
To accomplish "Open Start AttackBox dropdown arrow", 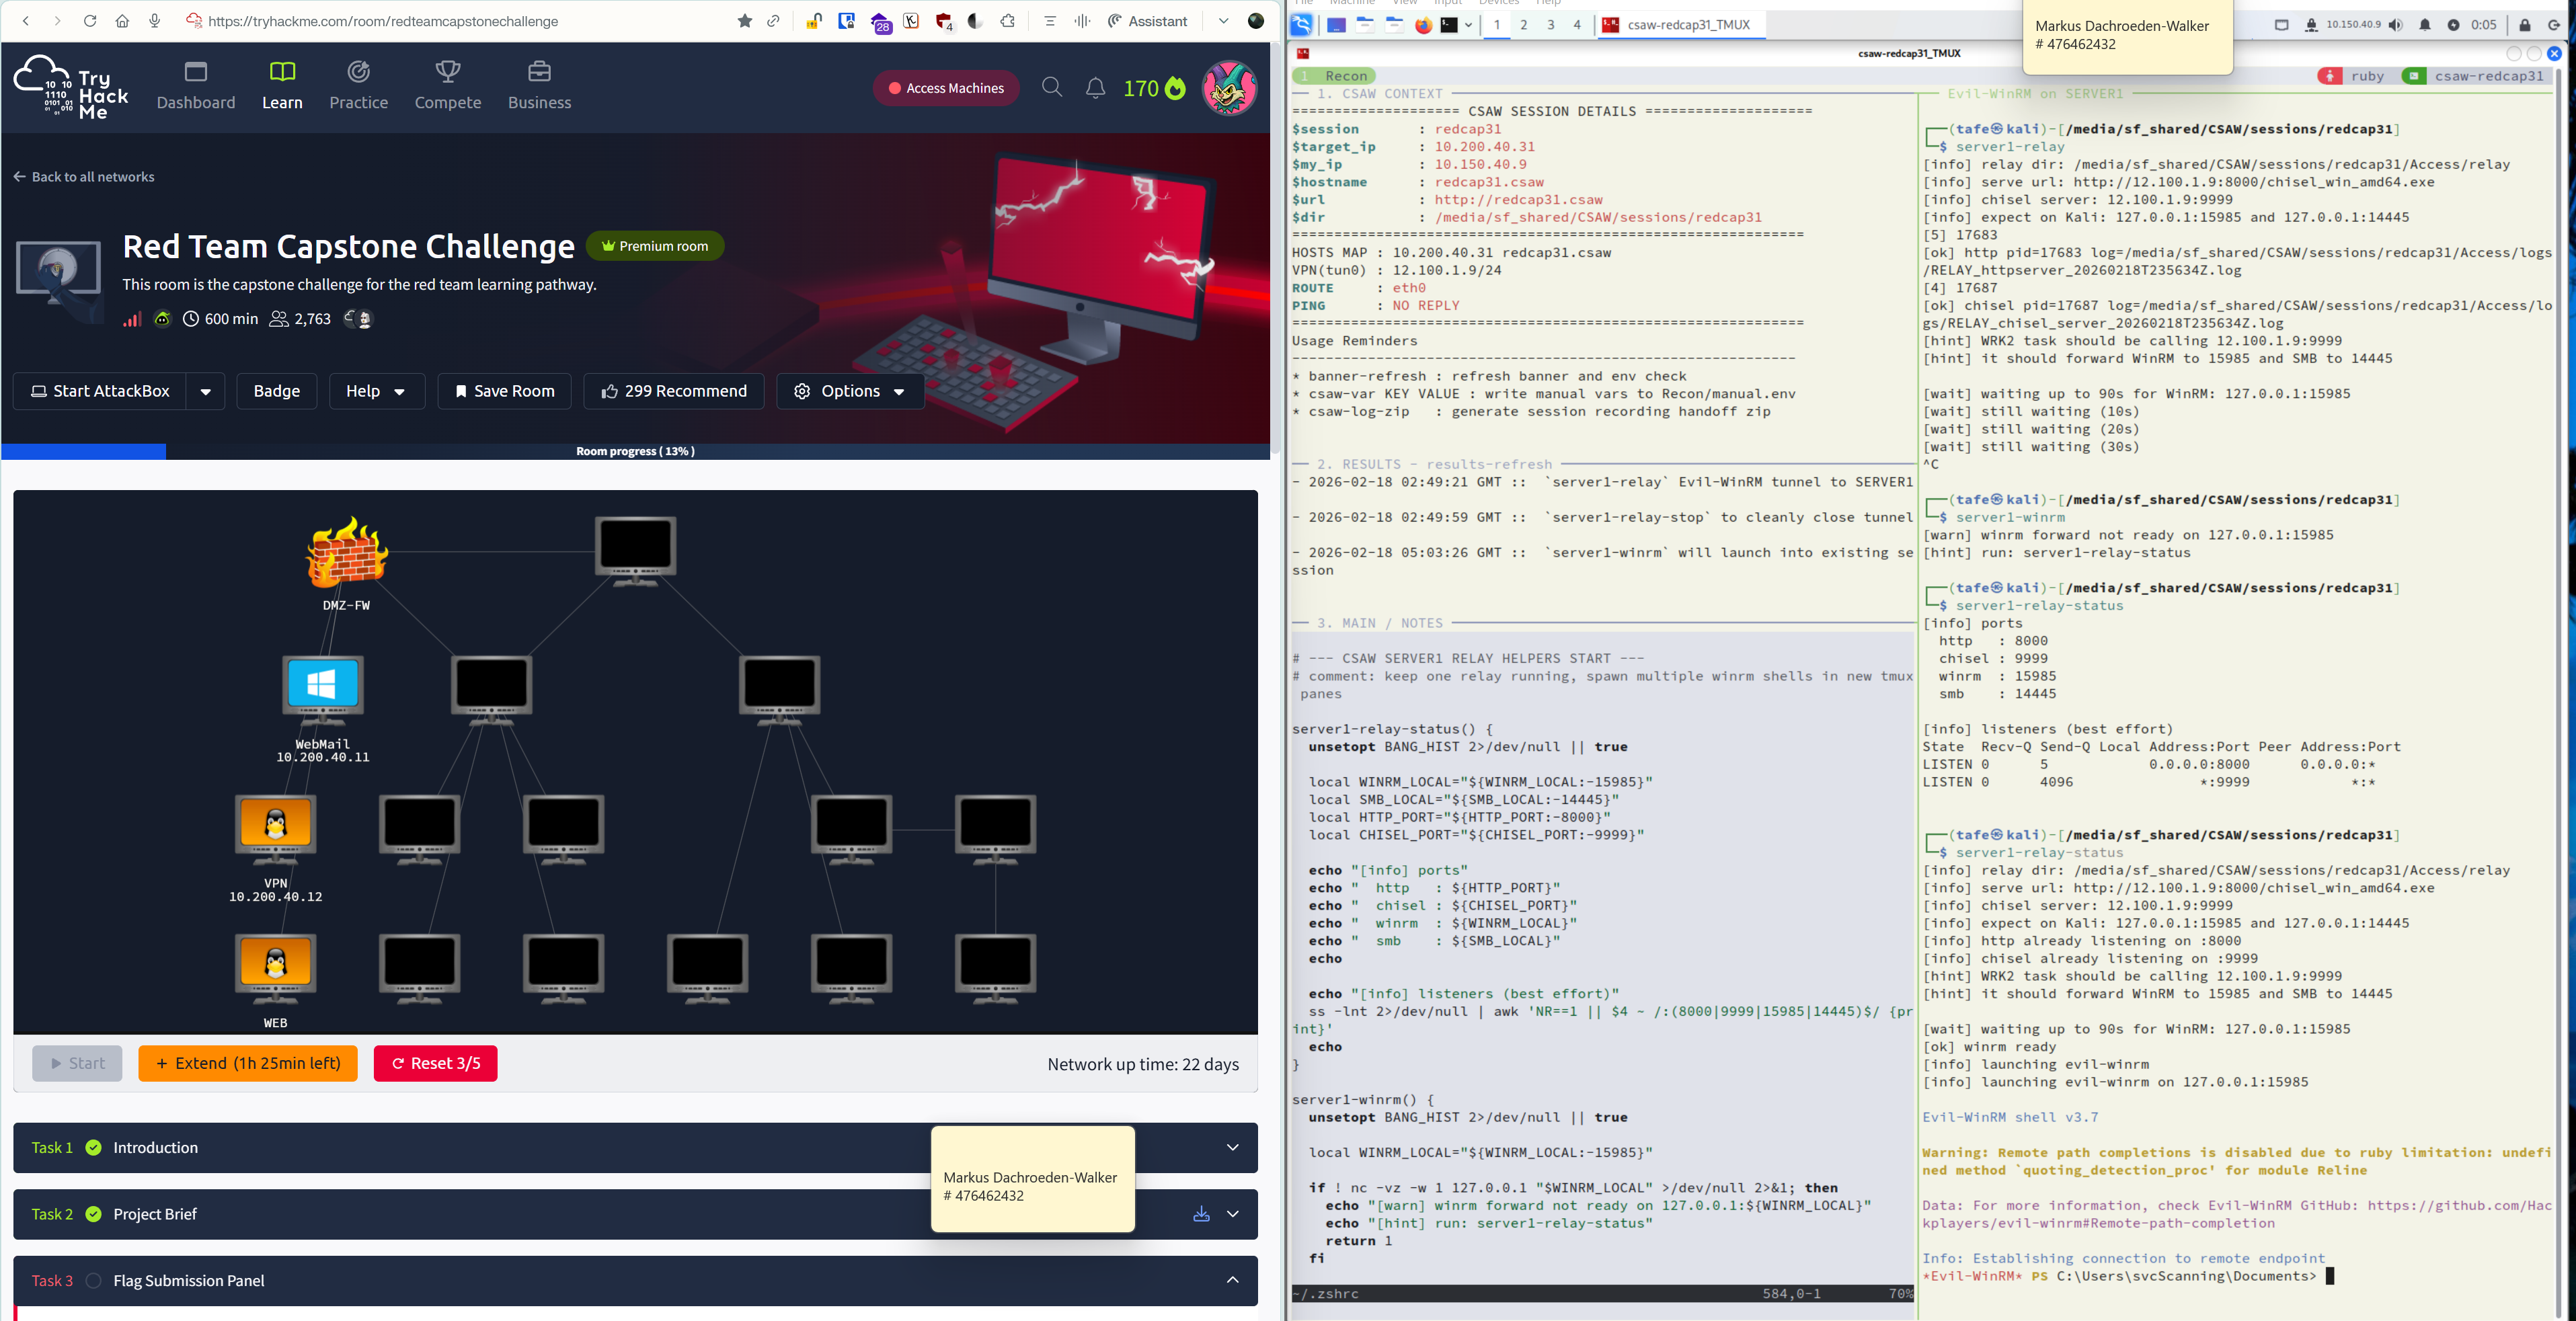I will click(x=205, y=391).
